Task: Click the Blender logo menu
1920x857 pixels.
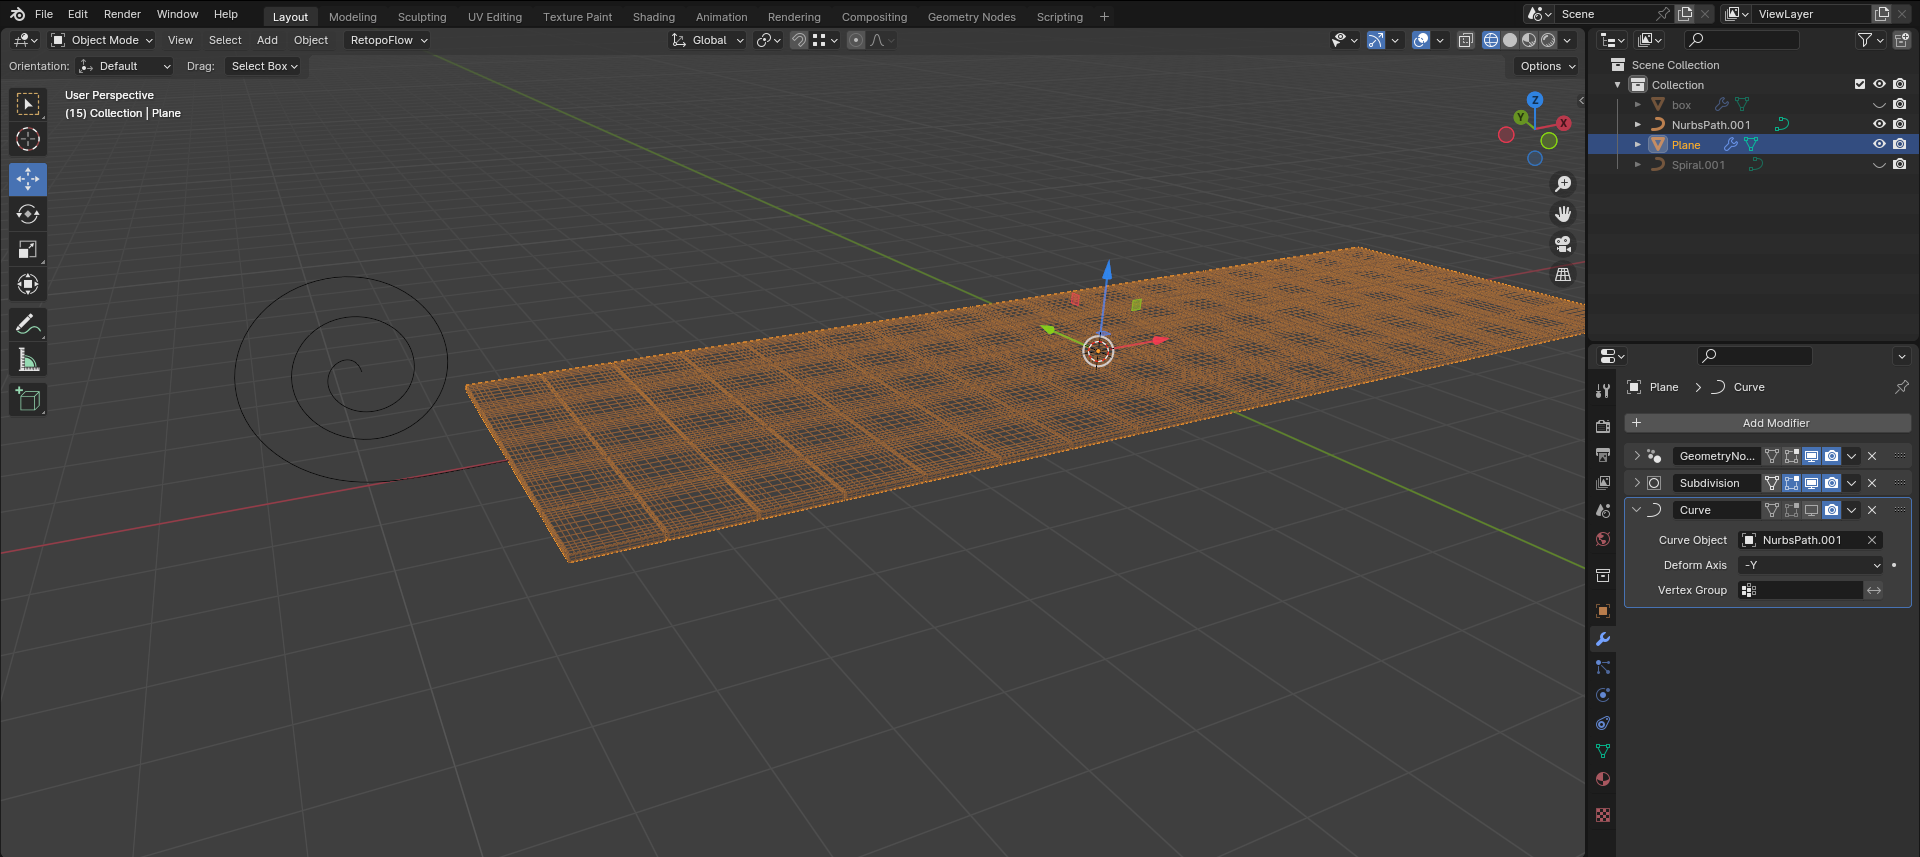Action: coord(17,14)
